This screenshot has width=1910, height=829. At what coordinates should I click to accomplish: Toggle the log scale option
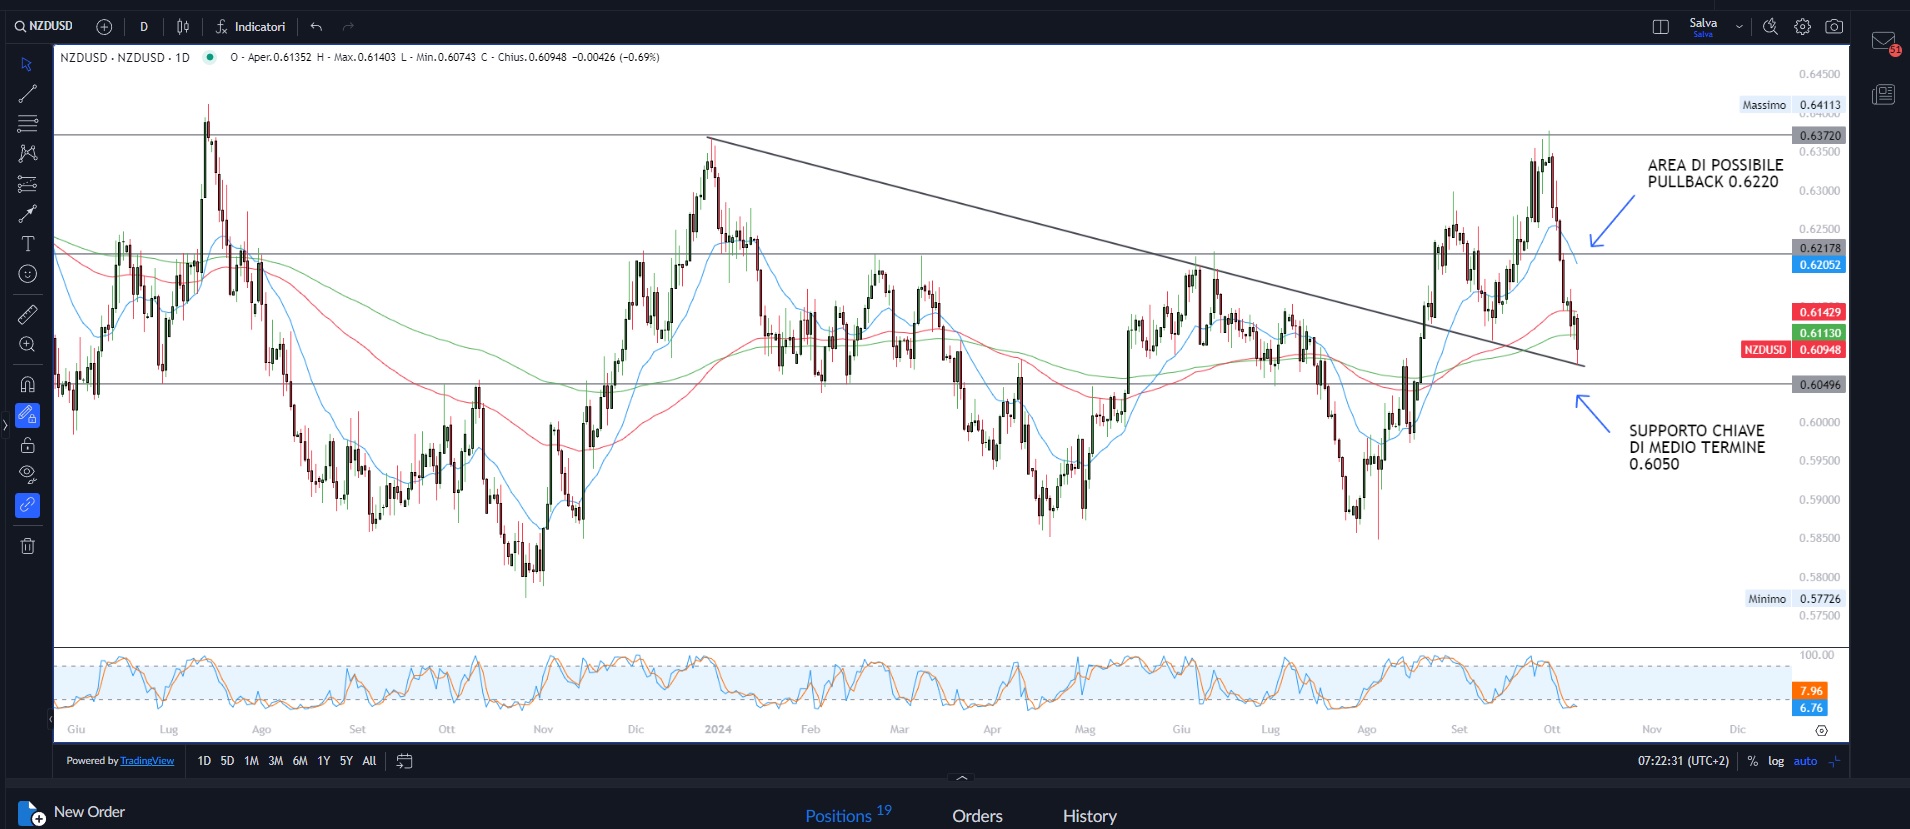pos(1776,761)
